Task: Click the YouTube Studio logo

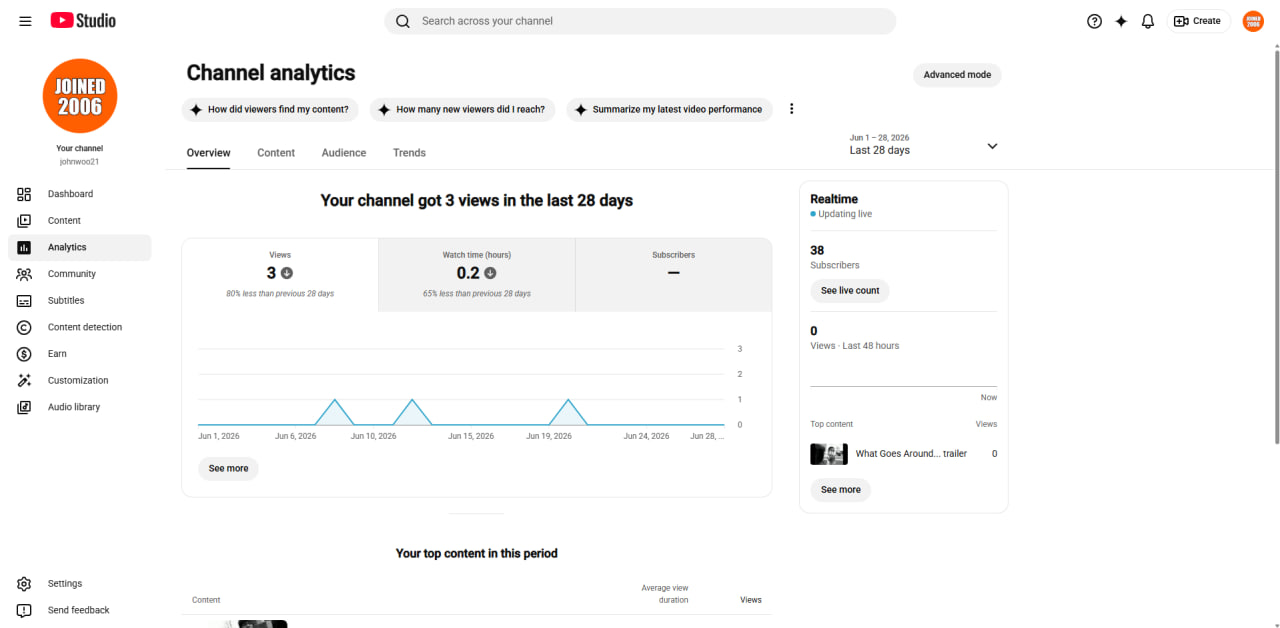Action: pyautogui.click(x=83, y=20)
